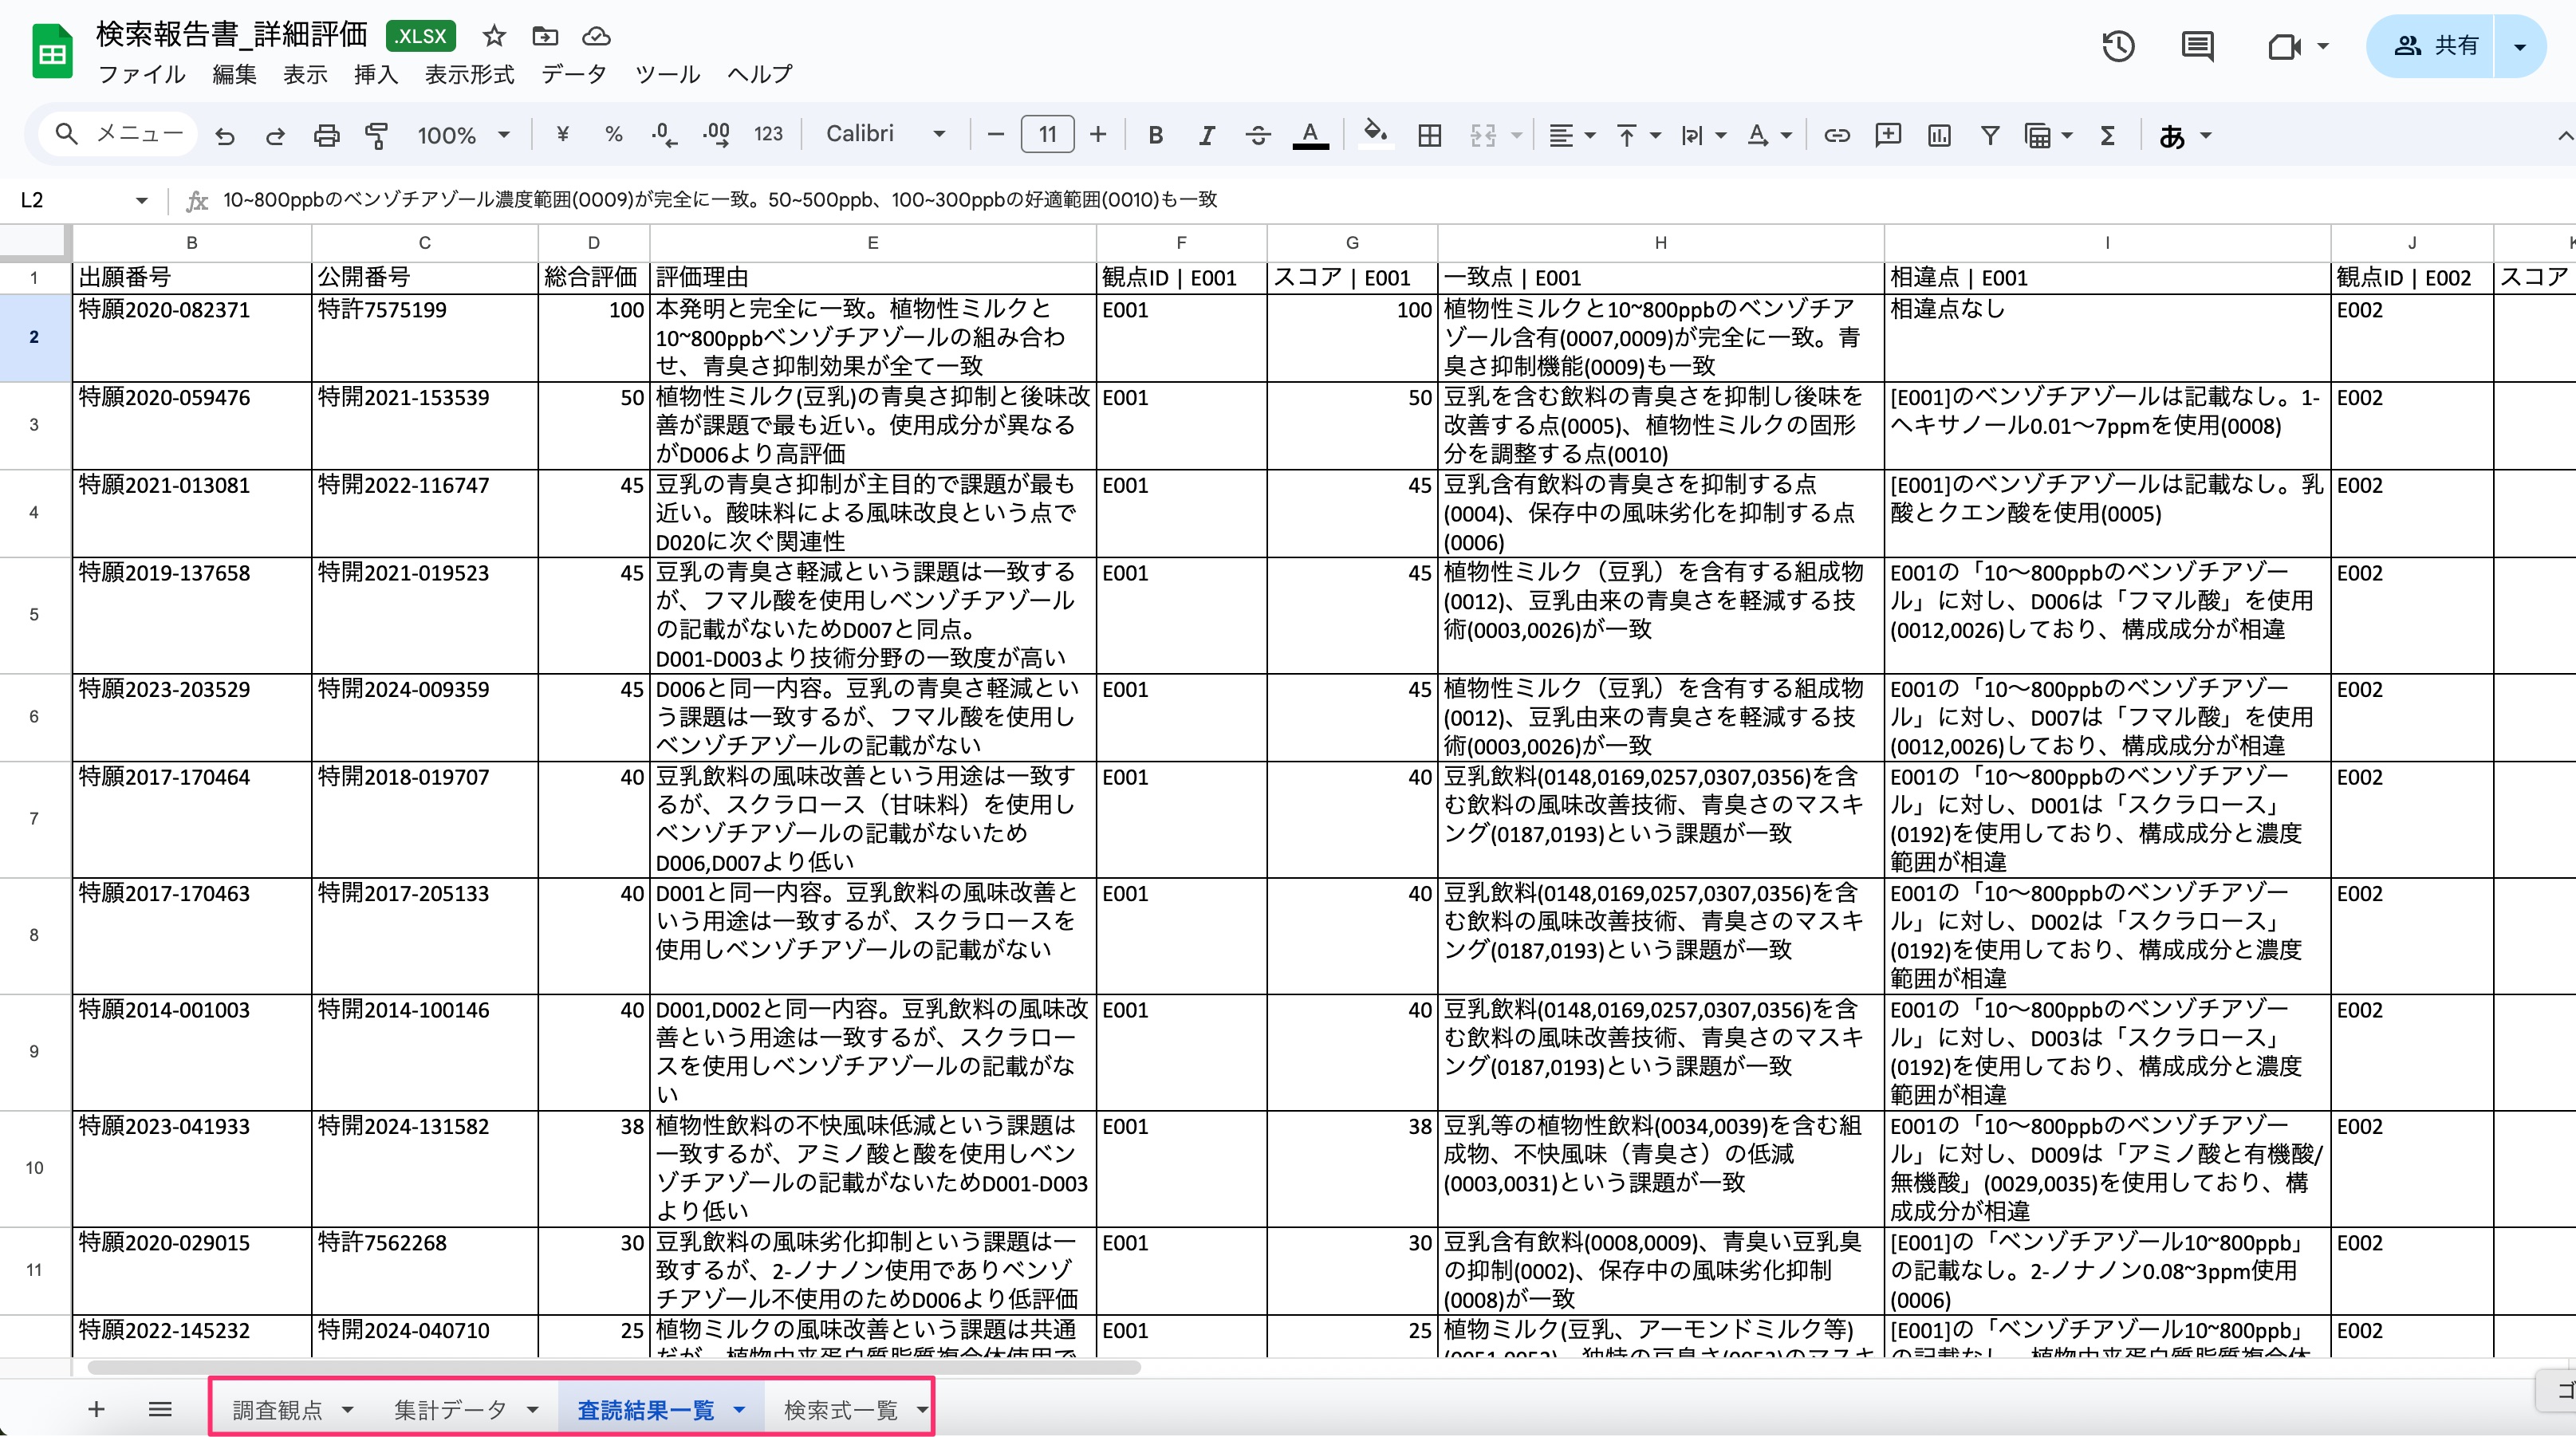Print the spreadsheet via printer icon

(326, 135)
